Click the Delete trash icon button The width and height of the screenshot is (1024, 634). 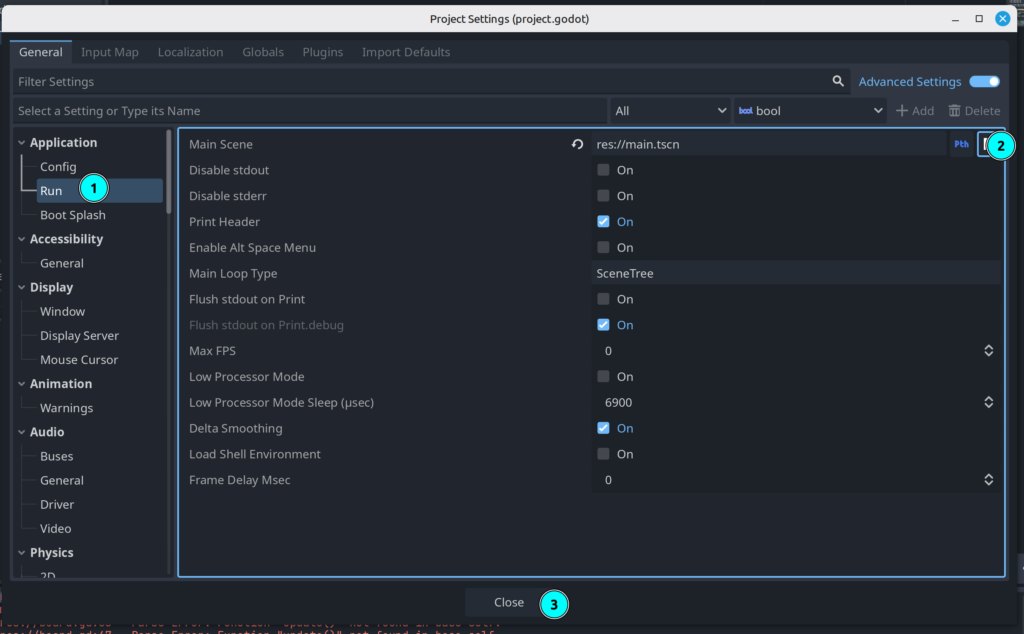click(x=974, y=111)
